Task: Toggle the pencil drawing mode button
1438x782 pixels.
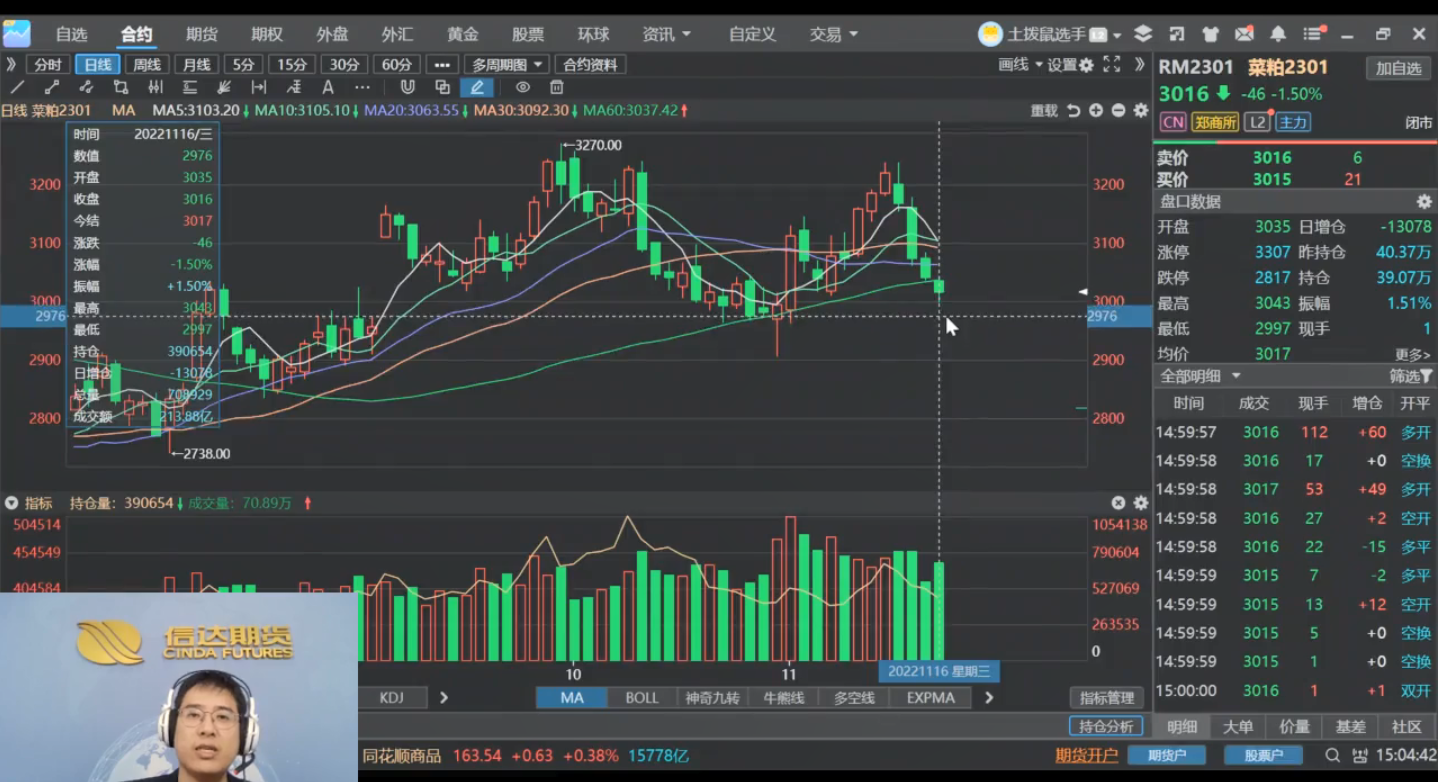Action: [478, 88]
